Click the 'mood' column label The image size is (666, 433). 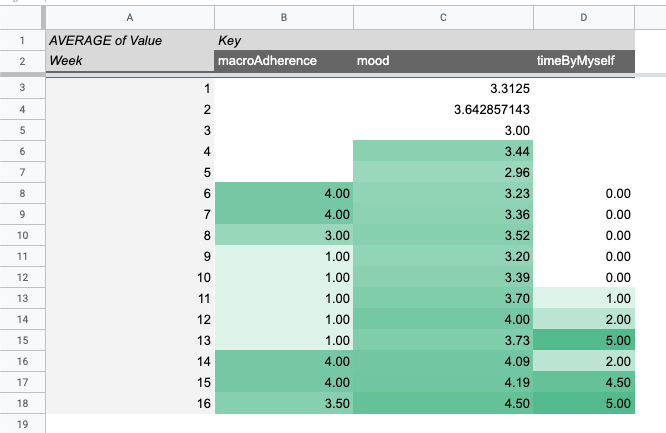[443, 61]
